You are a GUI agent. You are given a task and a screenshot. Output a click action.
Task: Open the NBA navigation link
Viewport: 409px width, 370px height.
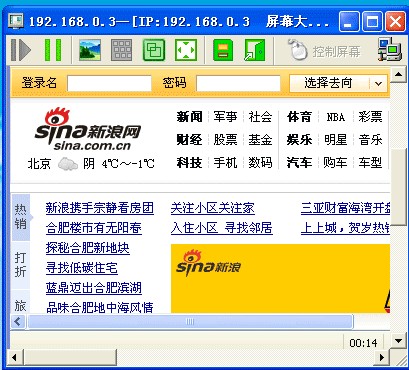tap(335, 117)
